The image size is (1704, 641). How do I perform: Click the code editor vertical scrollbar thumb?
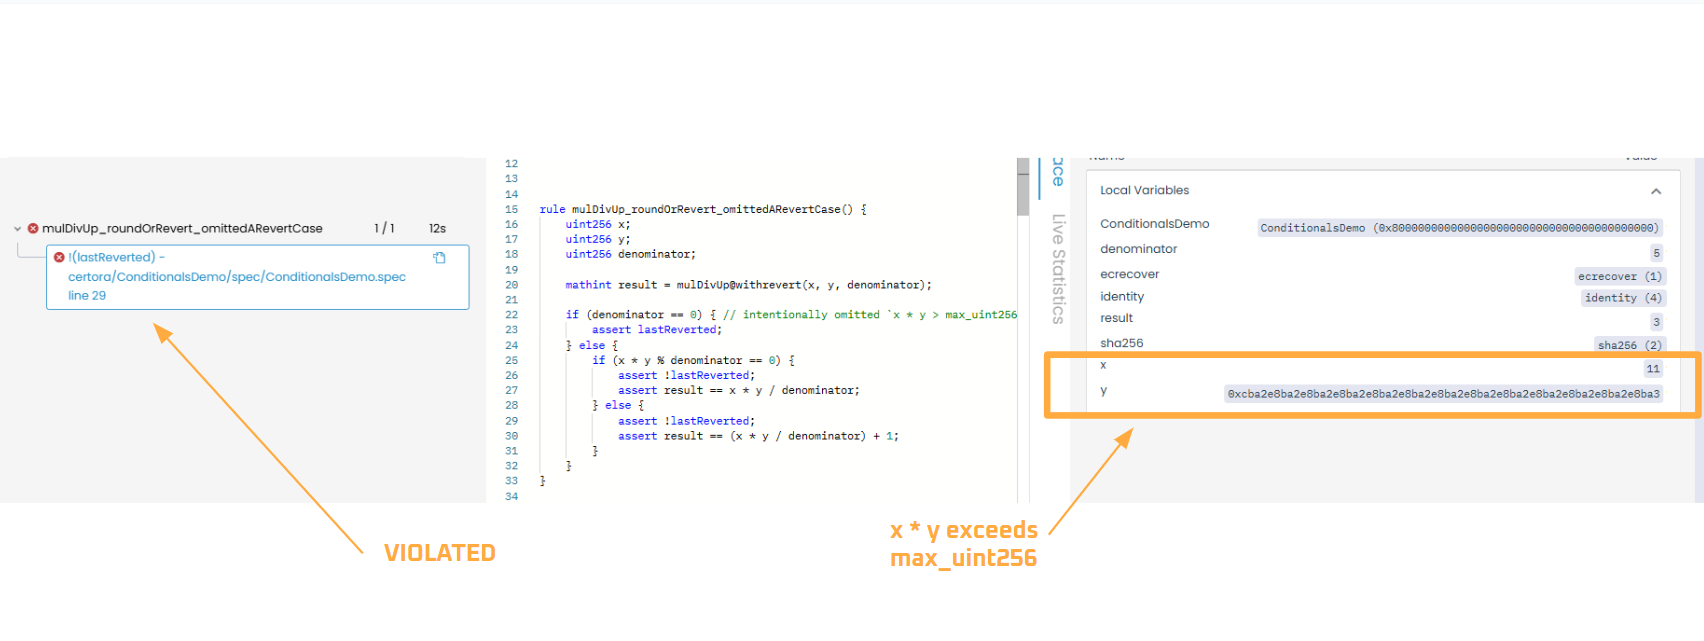1022,187
